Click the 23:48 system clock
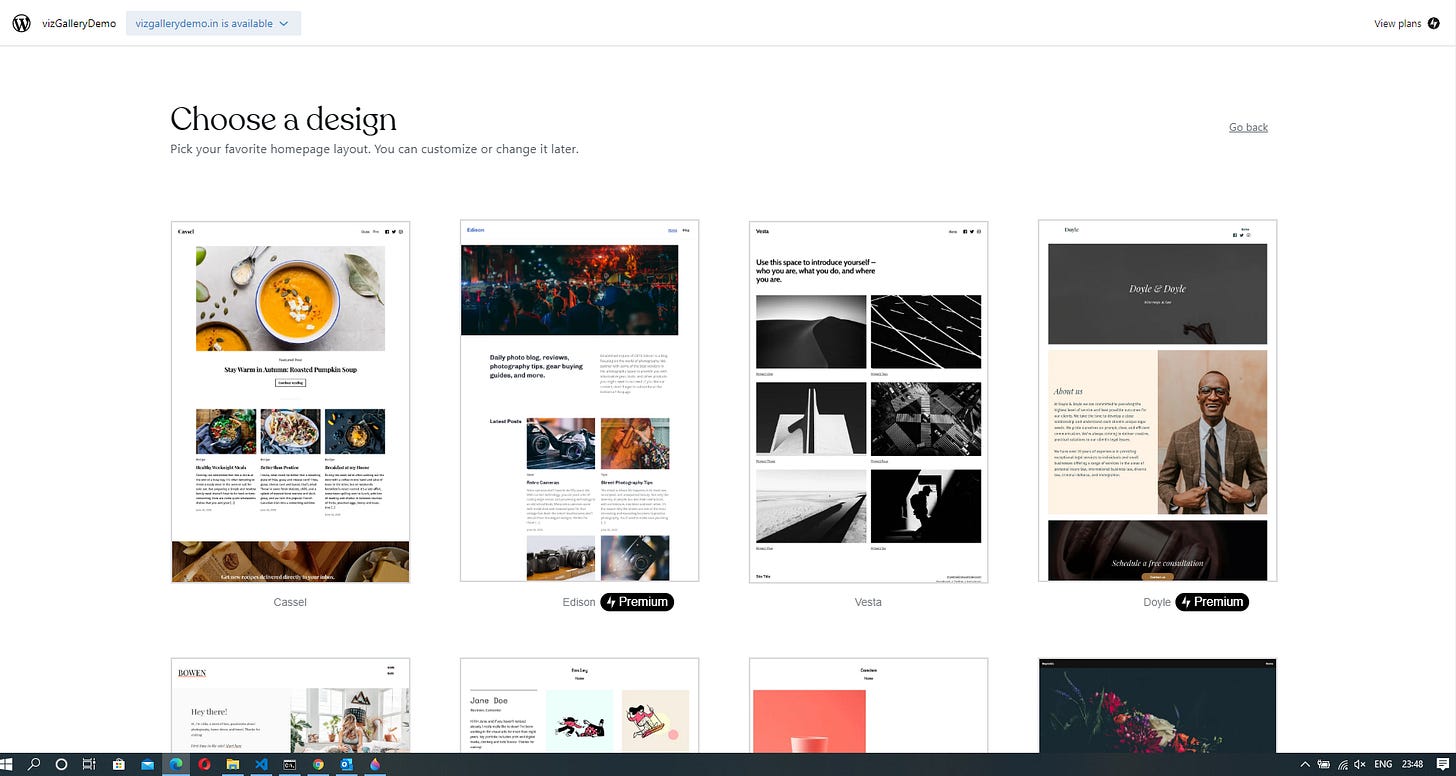This screenshot has width=1456, height=776. (1412, 764)
